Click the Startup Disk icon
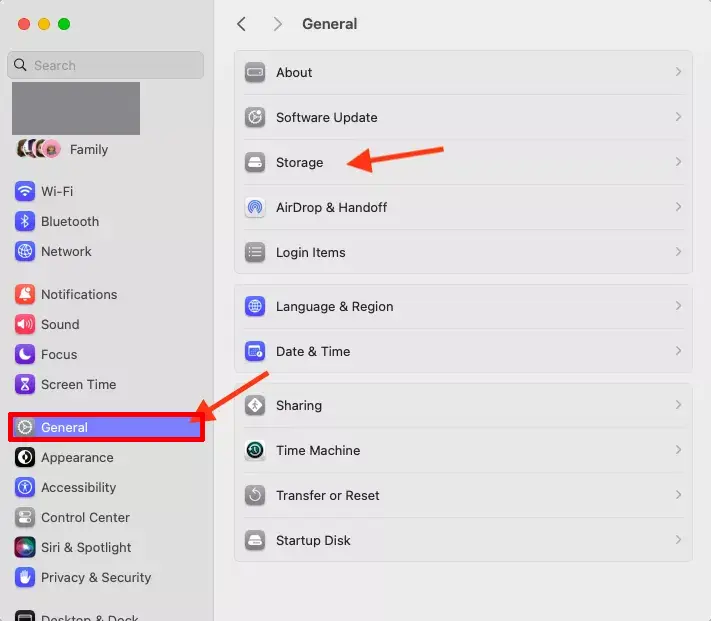The width and height of the screenshot is (711, 621). point(255,540)
